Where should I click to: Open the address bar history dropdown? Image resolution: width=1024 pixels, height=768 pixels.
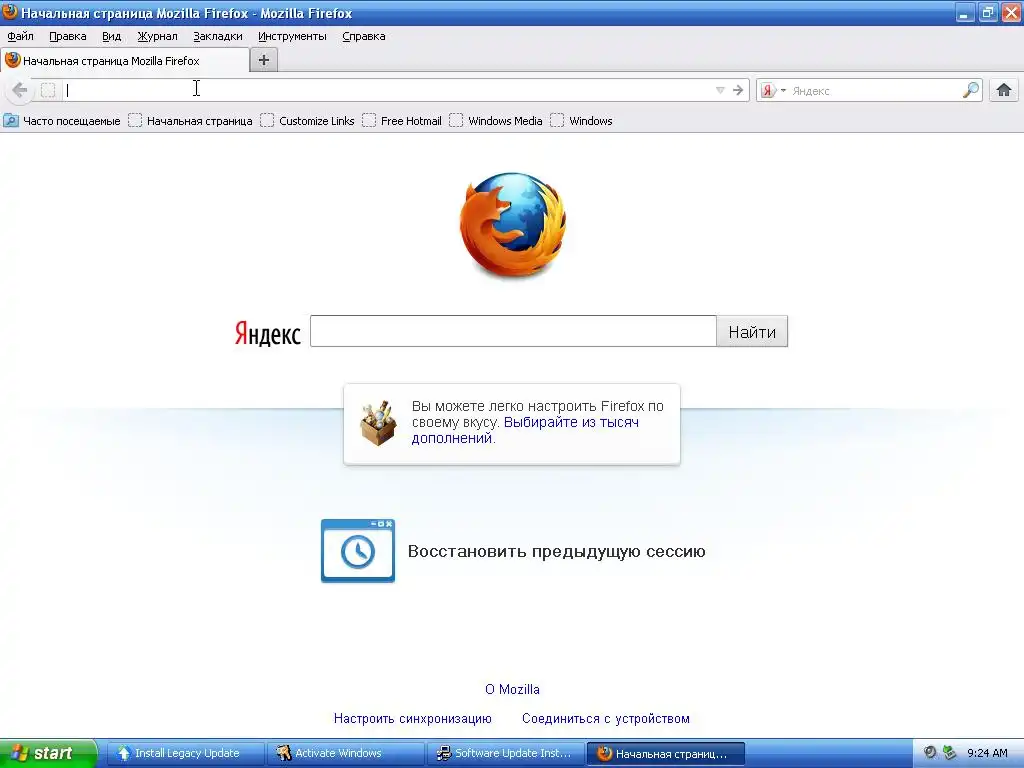(x=720, y=90)
